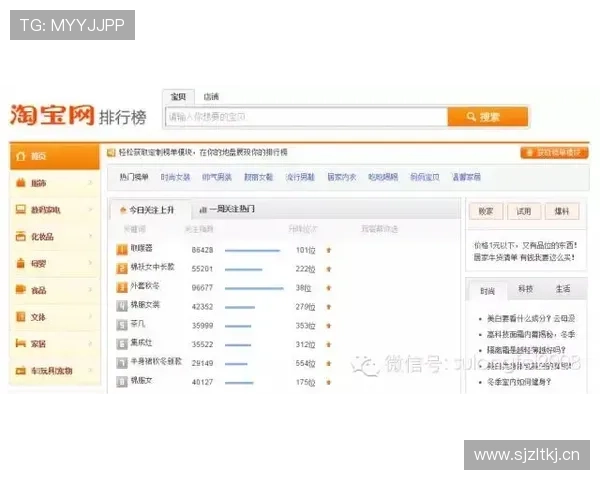Click the car icon in the last sidebar row
Image resolution: width=600 pixels, height=480 pixels.
pos(21,370)
